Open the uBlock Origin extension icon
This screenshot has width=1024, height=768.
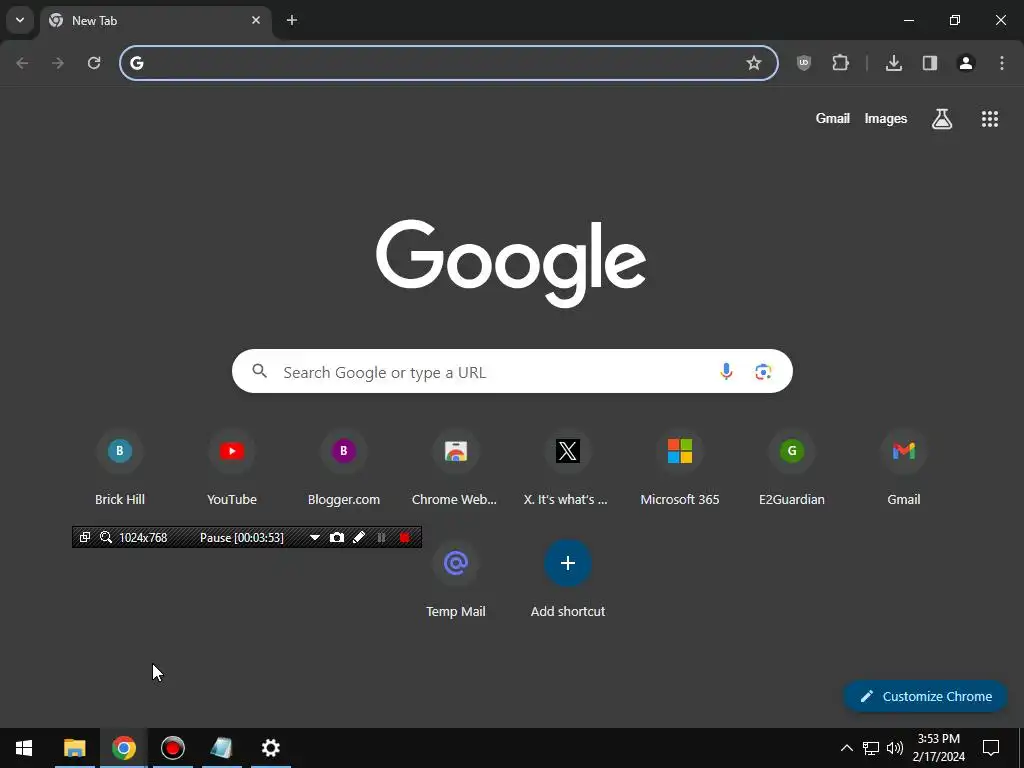pyautogui.click(x=804, y=63)
